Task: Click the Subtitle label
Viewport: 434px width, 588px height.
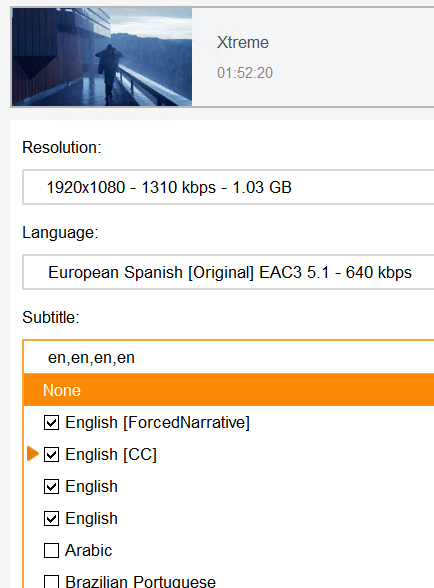Action: [51, 318]
